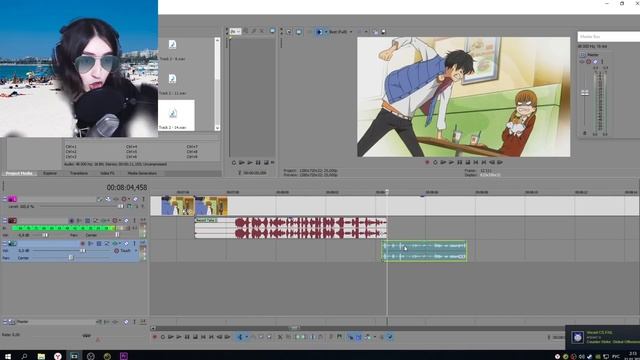Switch to the Explorer tab

click(x=50, y=173)
